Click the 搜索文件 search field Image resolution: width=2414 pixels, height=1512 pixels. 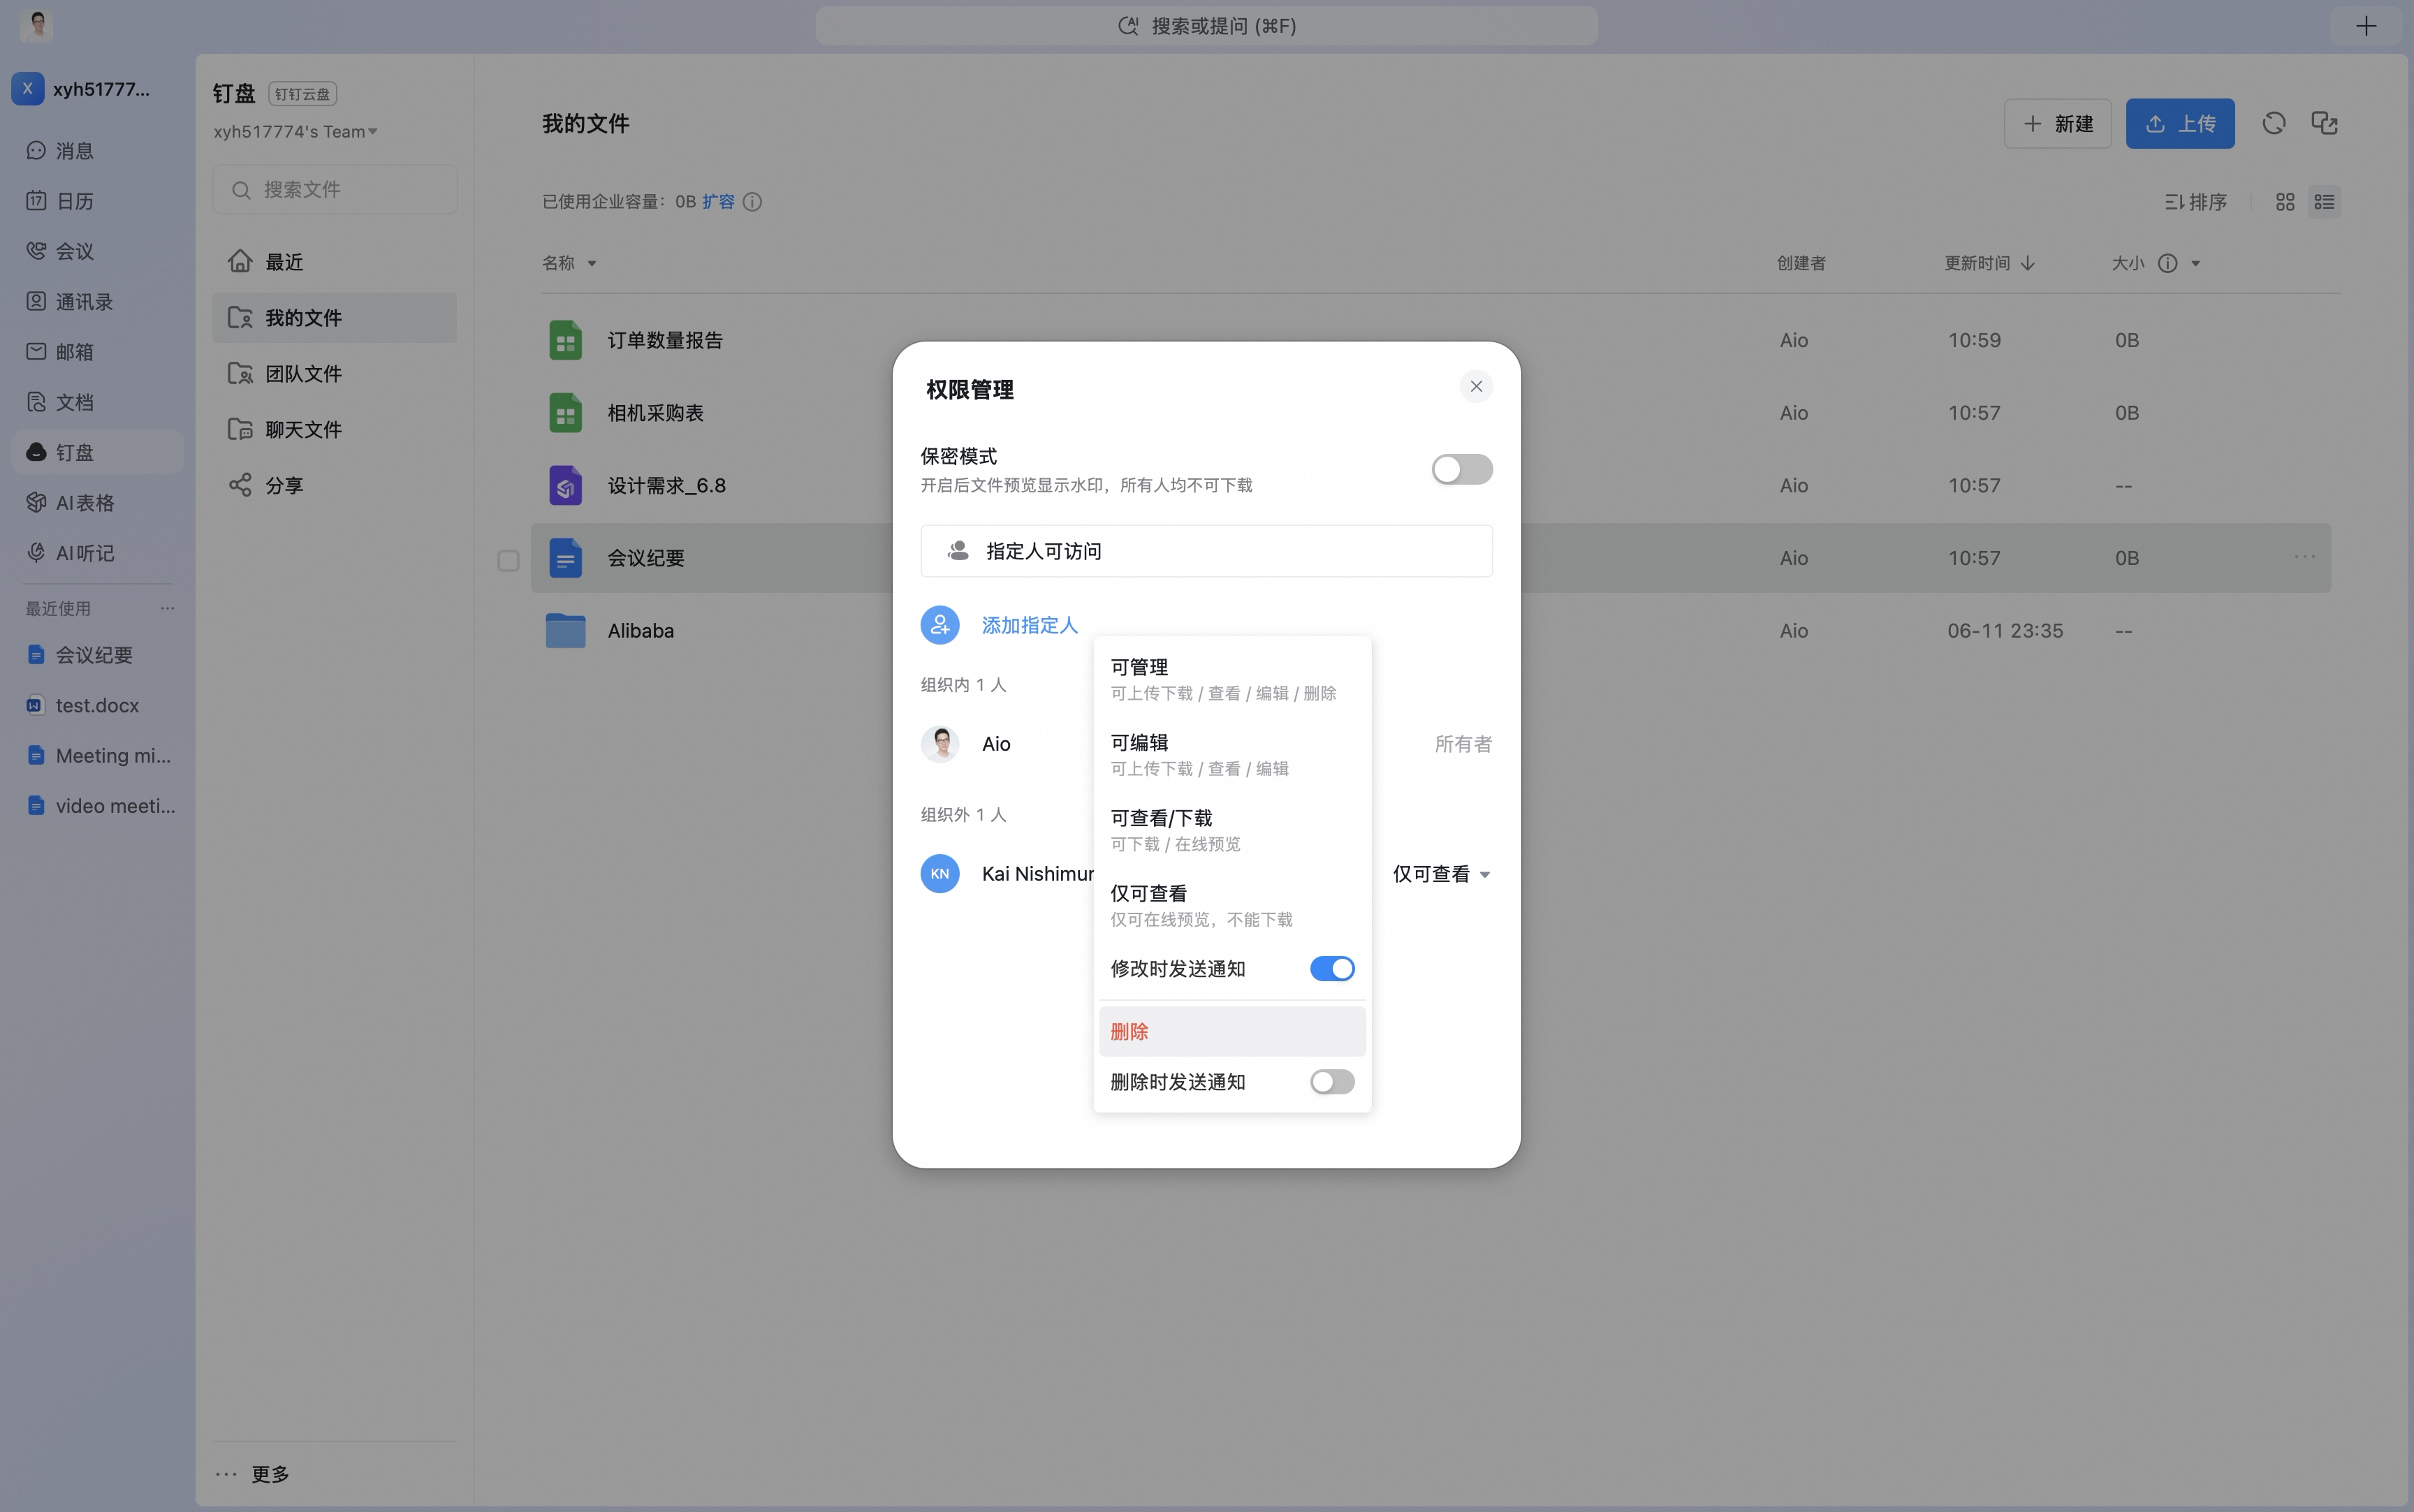pos(335,189)
